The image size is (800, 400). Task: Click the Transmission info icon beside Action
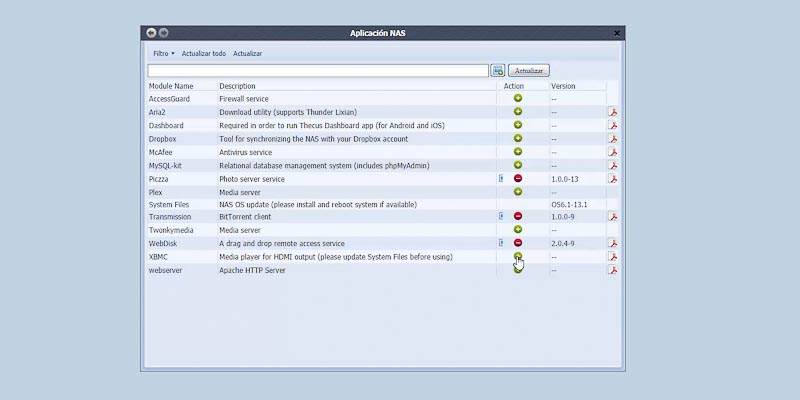pyautogui.click(x=501, y=216)
